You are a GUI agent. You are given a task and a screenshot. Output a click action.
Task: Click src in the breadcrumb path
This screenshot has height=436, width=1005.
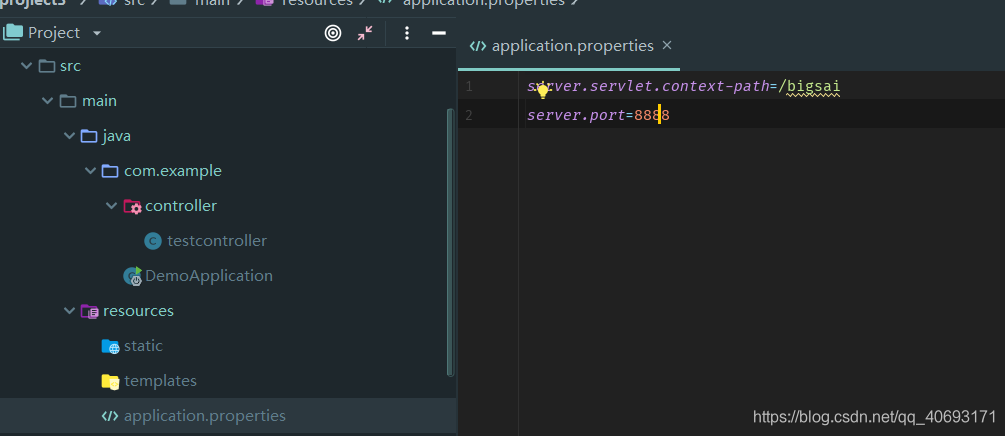point(134,3)
